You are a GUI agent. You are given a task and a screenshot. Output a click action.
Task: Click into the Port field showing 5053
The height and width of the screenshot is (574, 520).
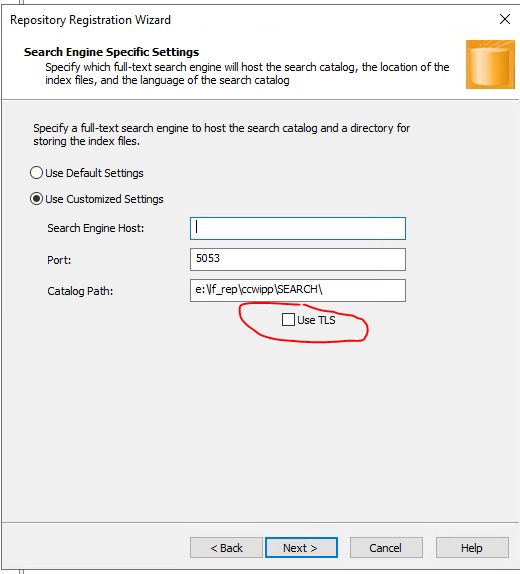point(298,260)
